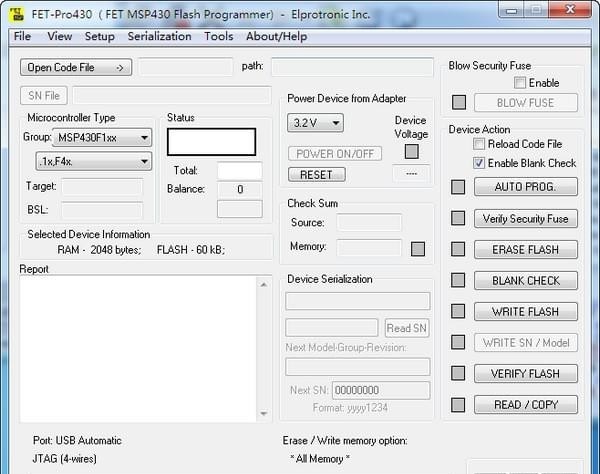Click the RESET button
This screenshot has width=600, height=474.
coord(316,175)
